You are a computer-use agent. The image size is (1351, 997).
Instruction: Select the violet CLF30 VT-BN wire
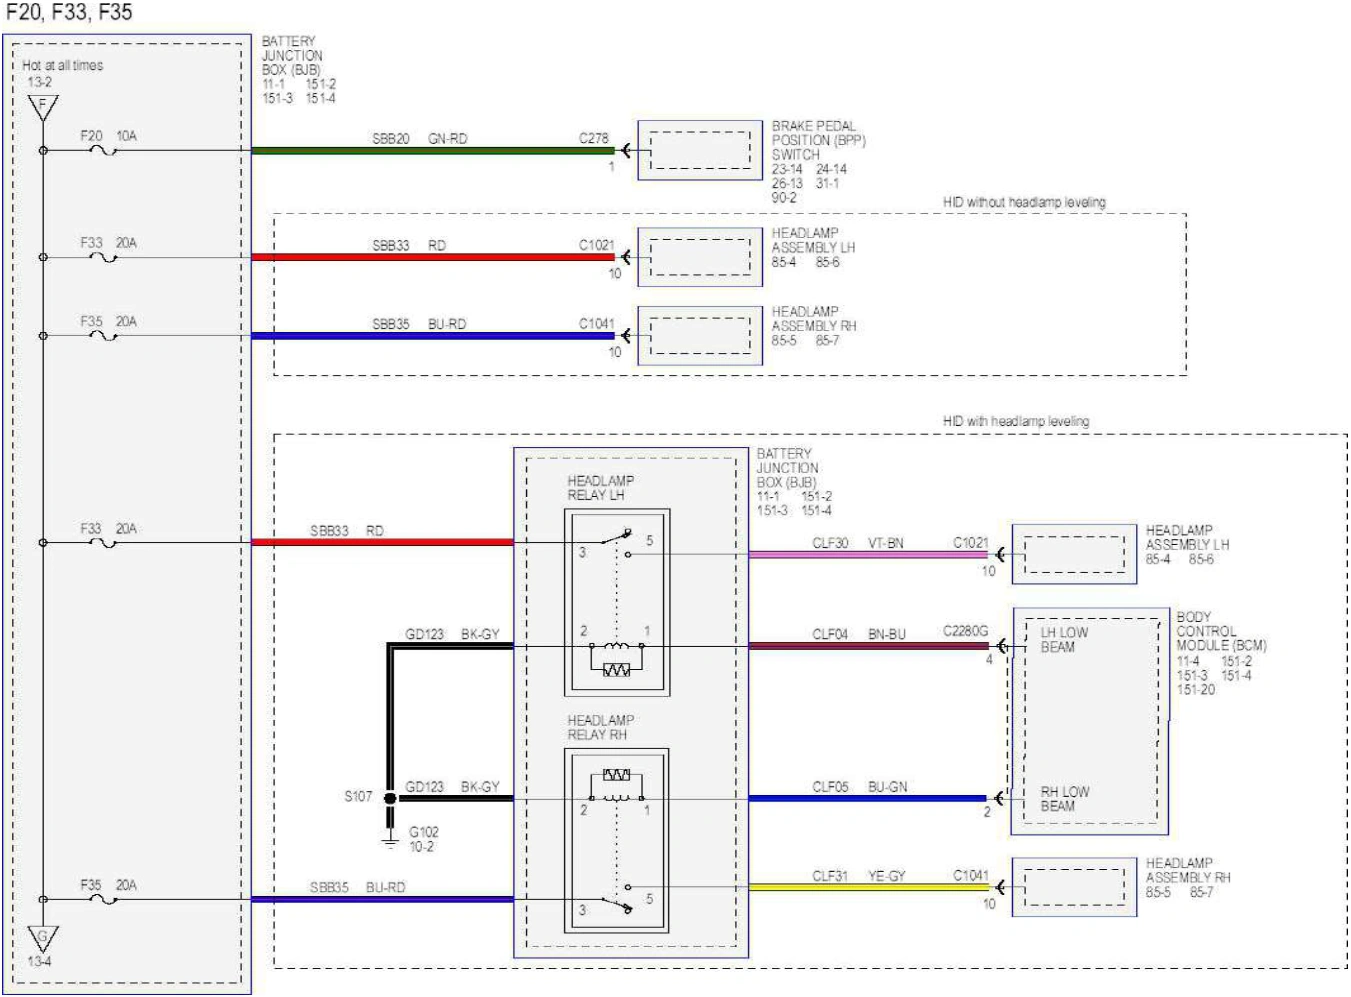click(868, 554)
